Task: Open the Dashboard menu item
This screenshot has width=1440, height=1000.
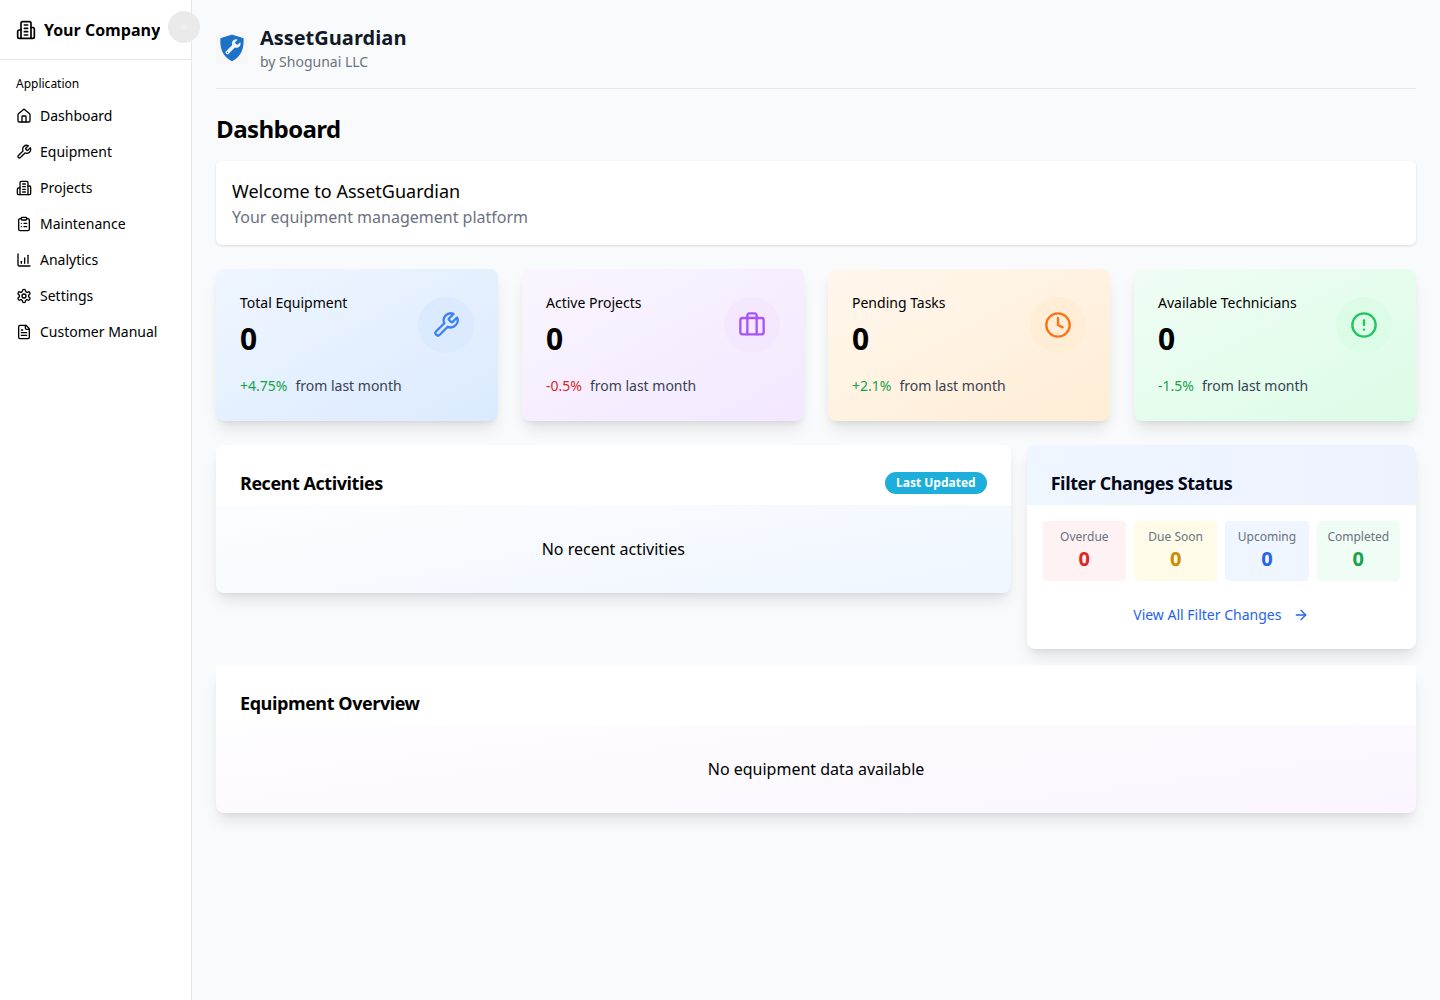Action: 95,116
